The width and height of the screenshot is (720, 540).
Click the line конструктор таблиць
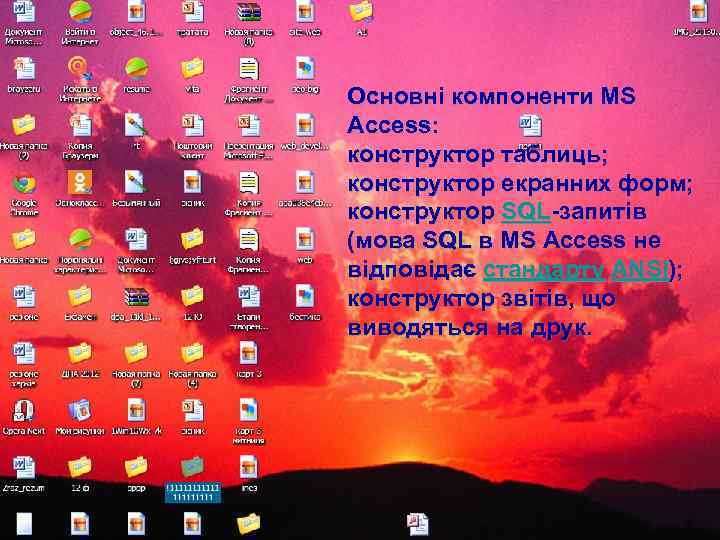point(478,154)
